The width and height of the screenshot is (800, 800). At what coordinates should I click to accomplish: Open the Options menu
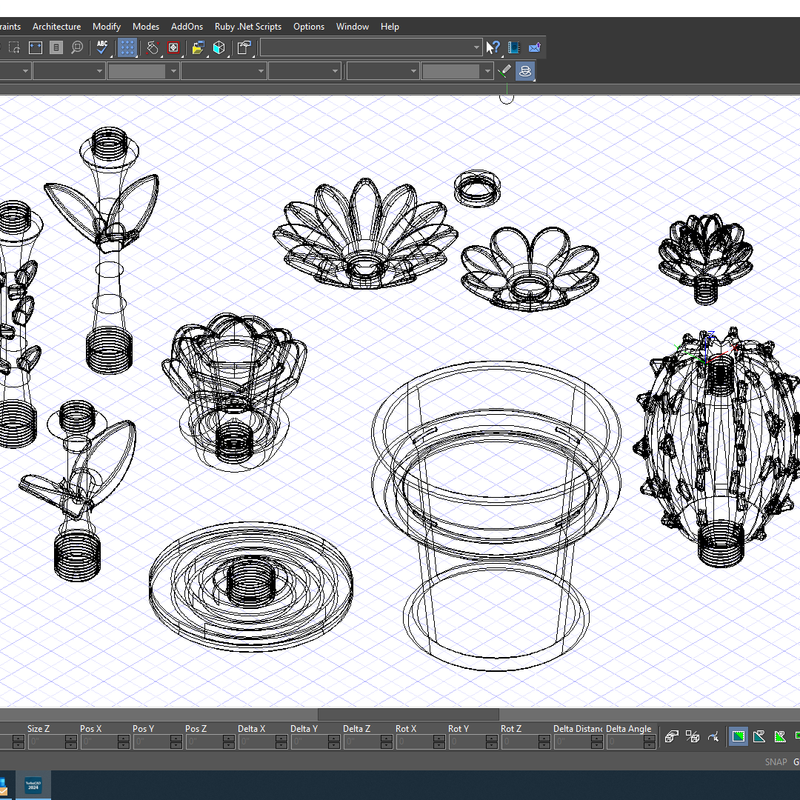pyautogui.click(x=309, y=27)
